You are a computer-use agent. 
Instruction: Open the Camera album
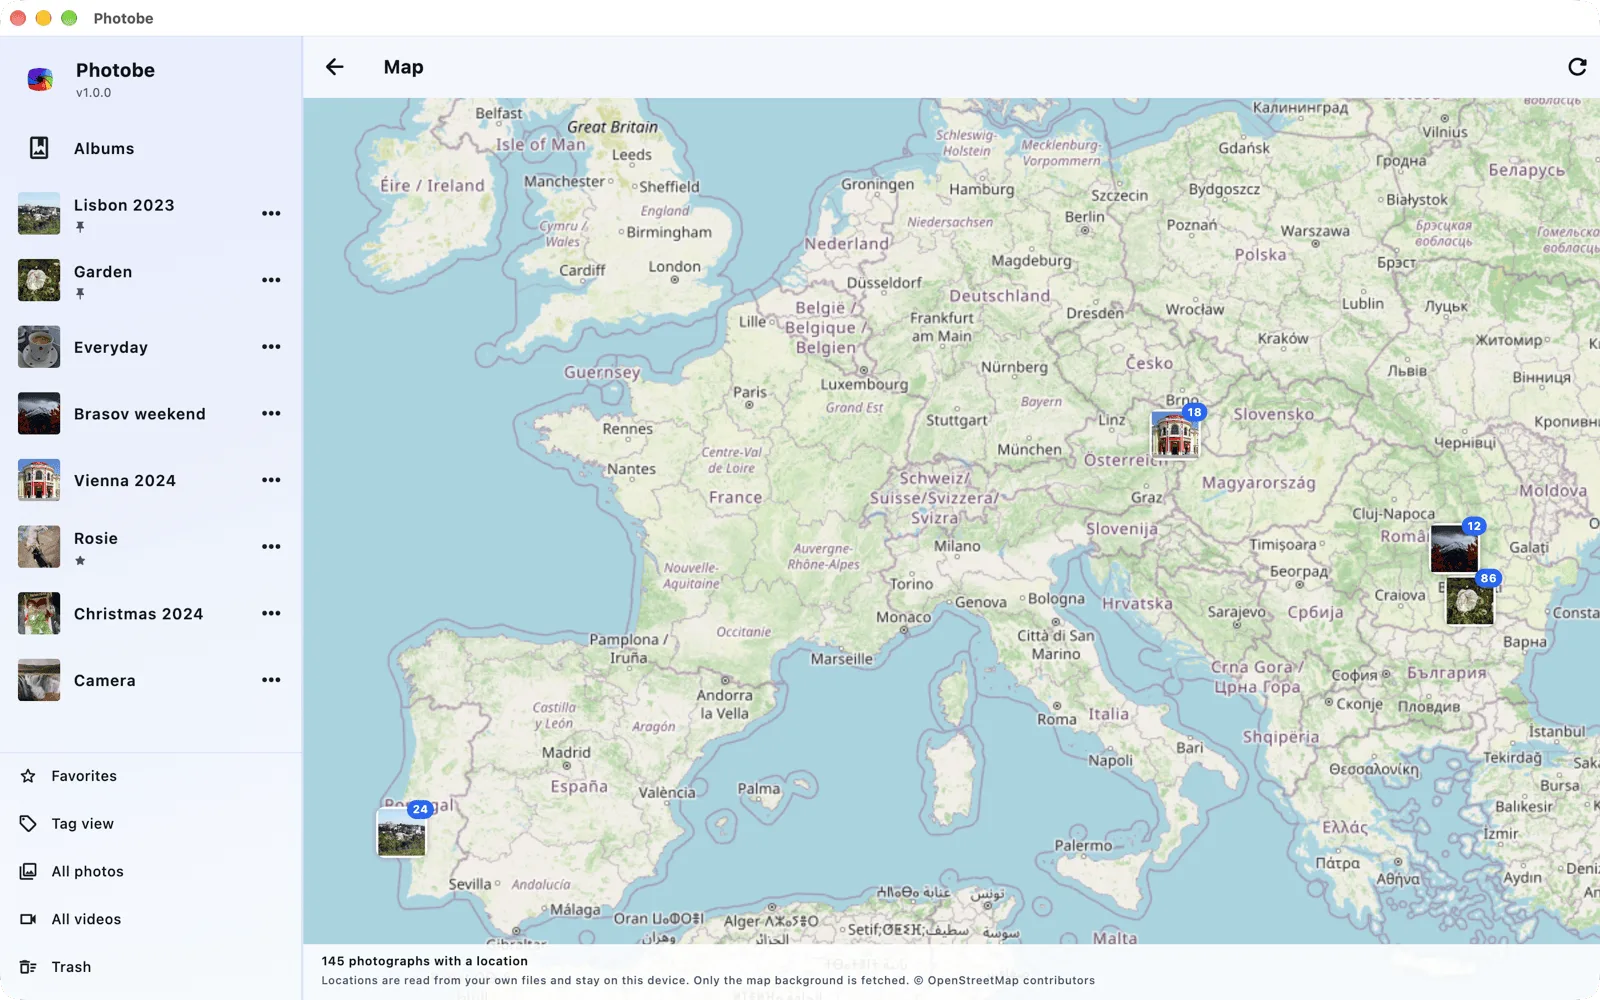(x=150, y=680)
